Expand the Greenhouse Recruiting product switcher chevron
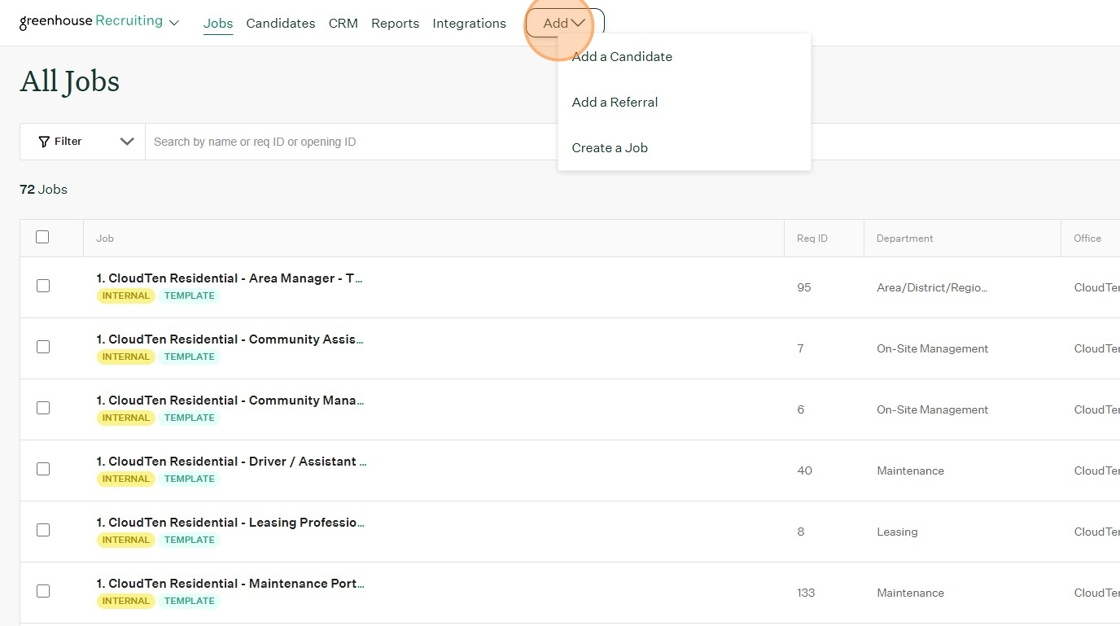Viewport: 1120px width, 626px height. tap(174, 23)
